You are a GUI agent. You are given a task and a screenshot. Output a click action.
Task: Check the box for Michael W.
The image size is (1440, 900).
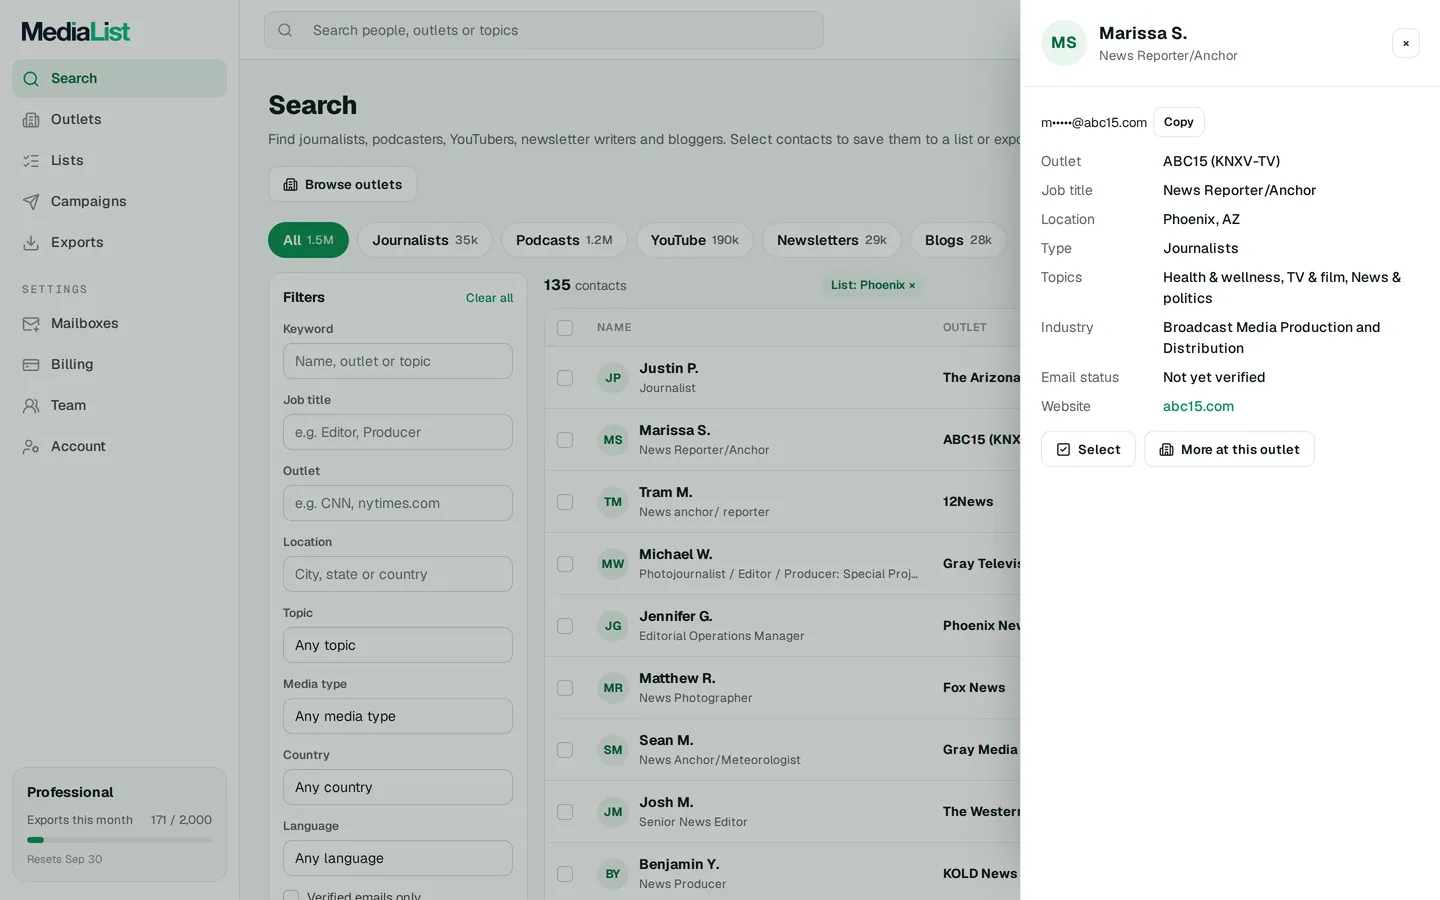pos(565,564)
